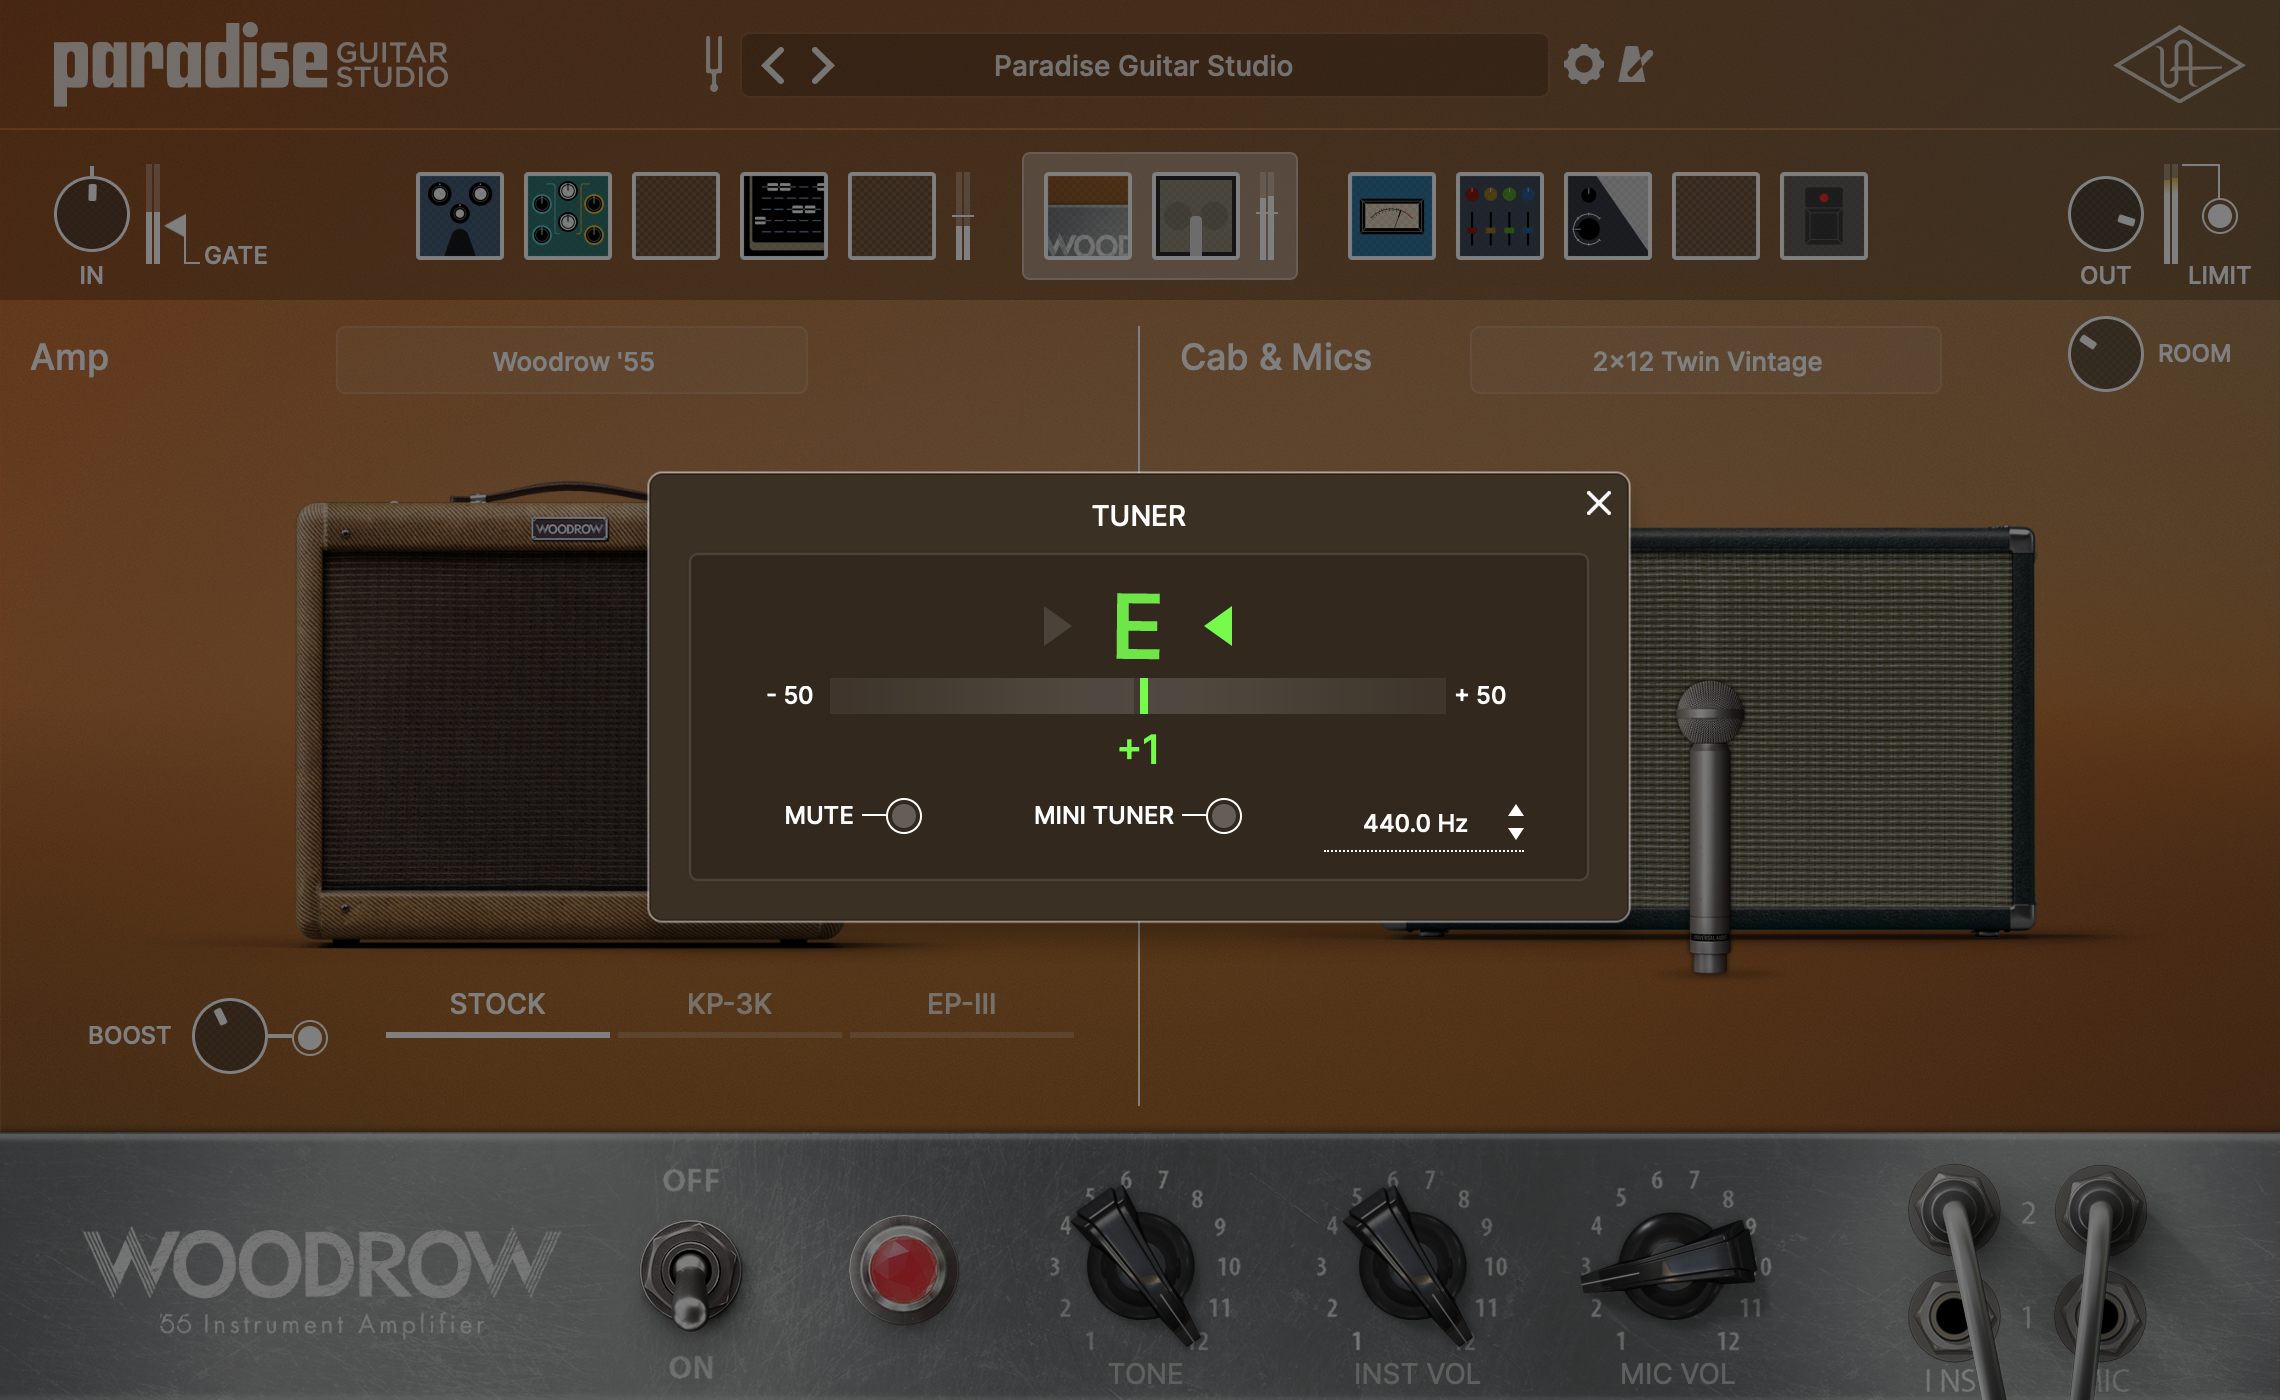Open plugin settings gear
Viewport: 2280px width, 1400px height.
[x=1585, y=64]
